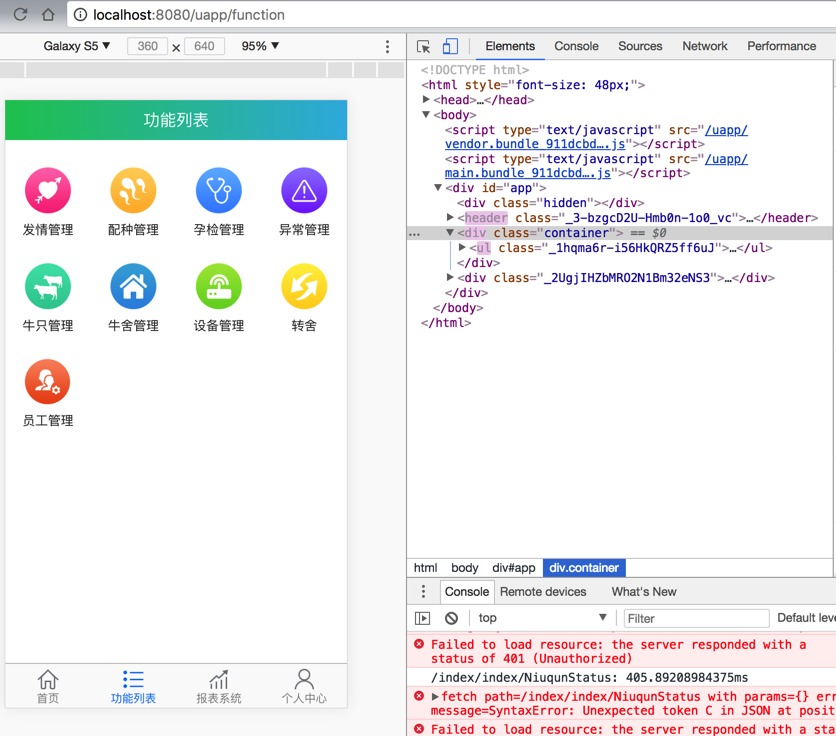Switch to the Console panel tab

tap(576, 46)
